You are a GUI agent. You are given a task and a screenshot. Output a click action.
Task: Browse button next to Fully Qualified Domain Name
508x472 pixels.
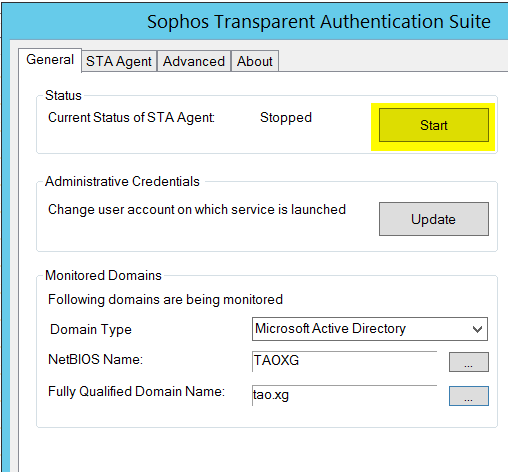pos(469,396)
